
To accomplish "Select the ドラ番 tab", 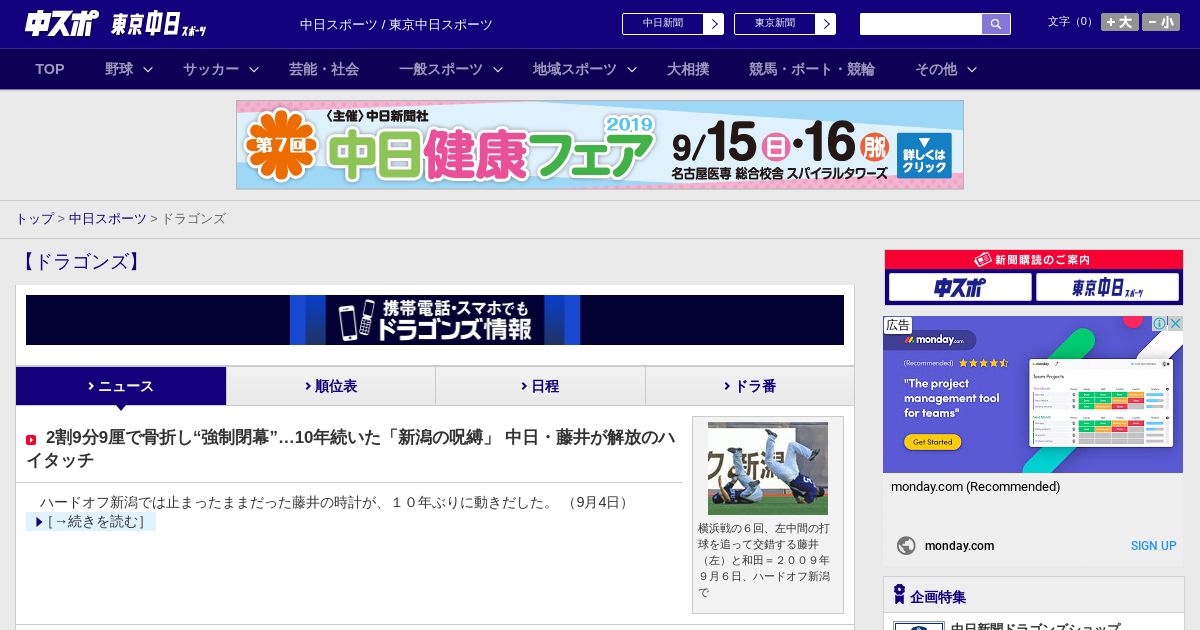I will [750, 386].
